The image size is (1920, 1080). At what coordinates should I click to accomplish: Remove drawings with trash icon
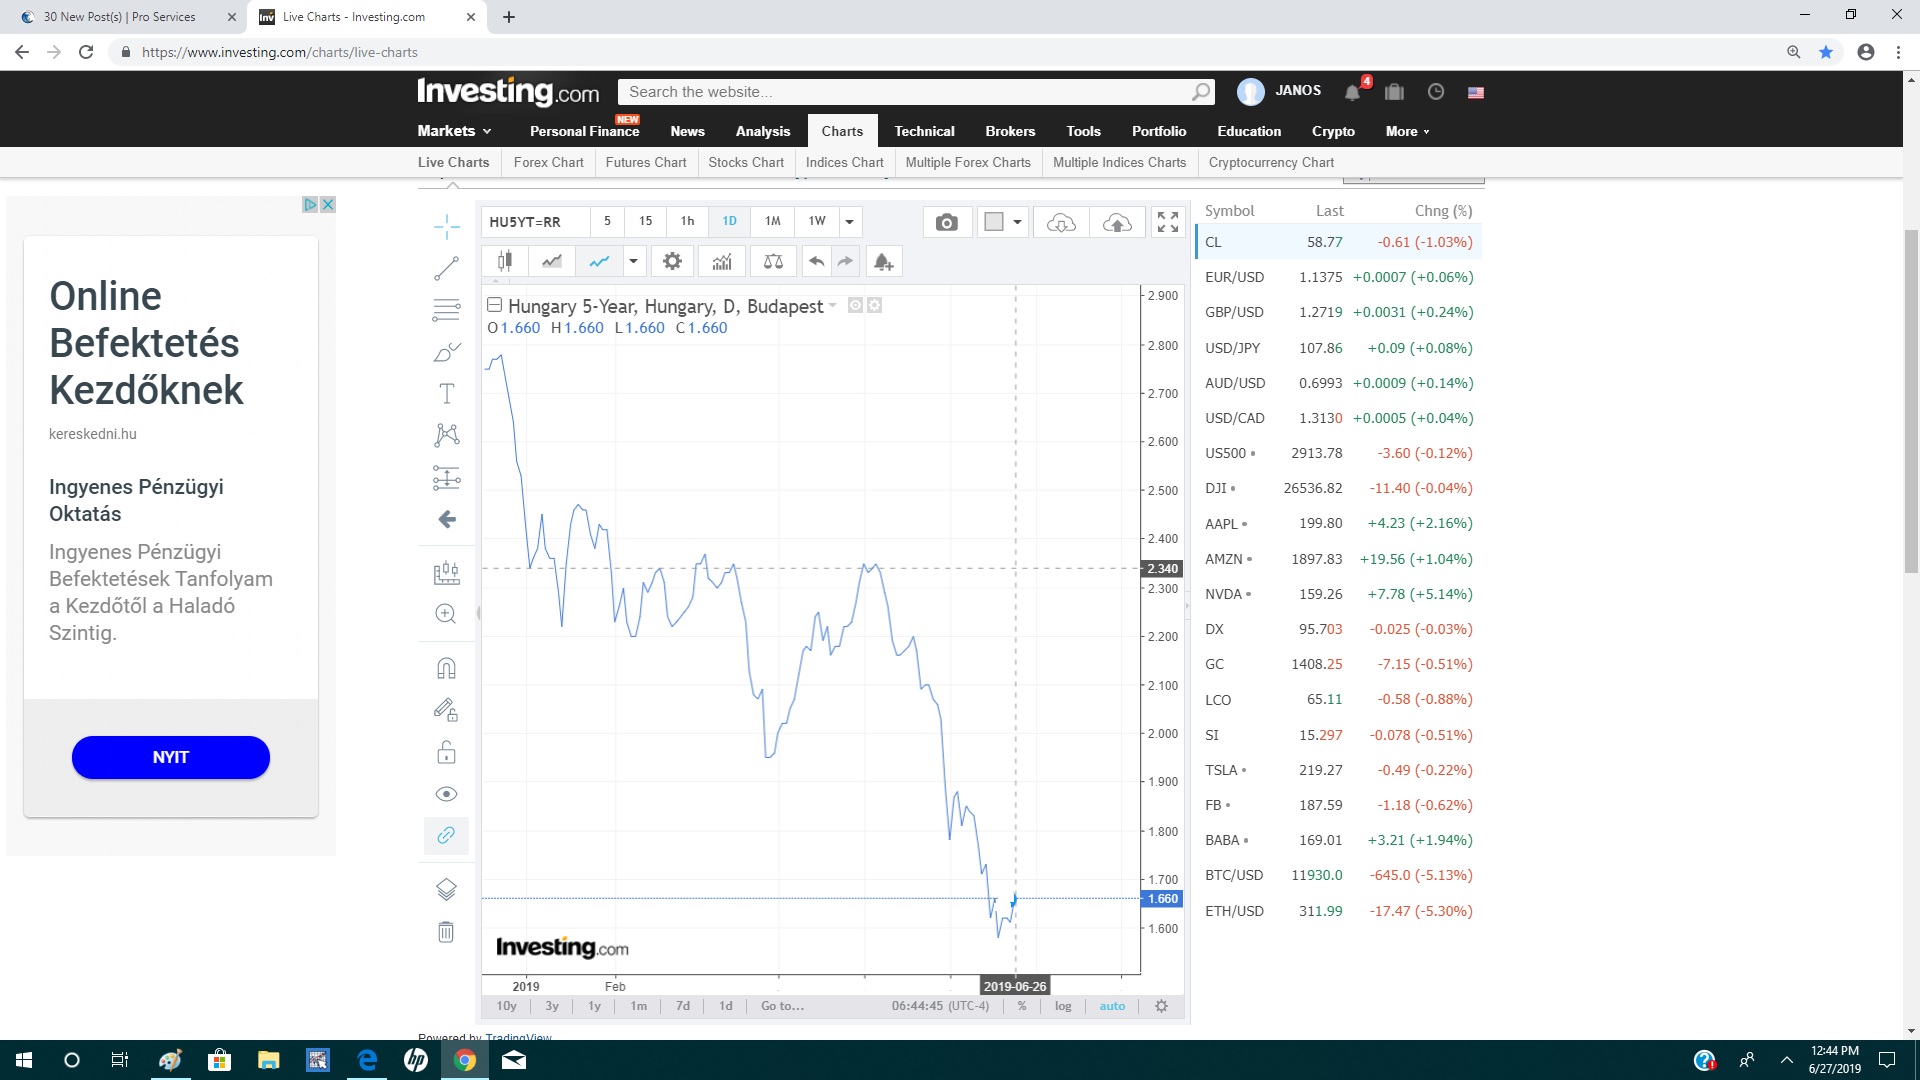tap(447, 932)
